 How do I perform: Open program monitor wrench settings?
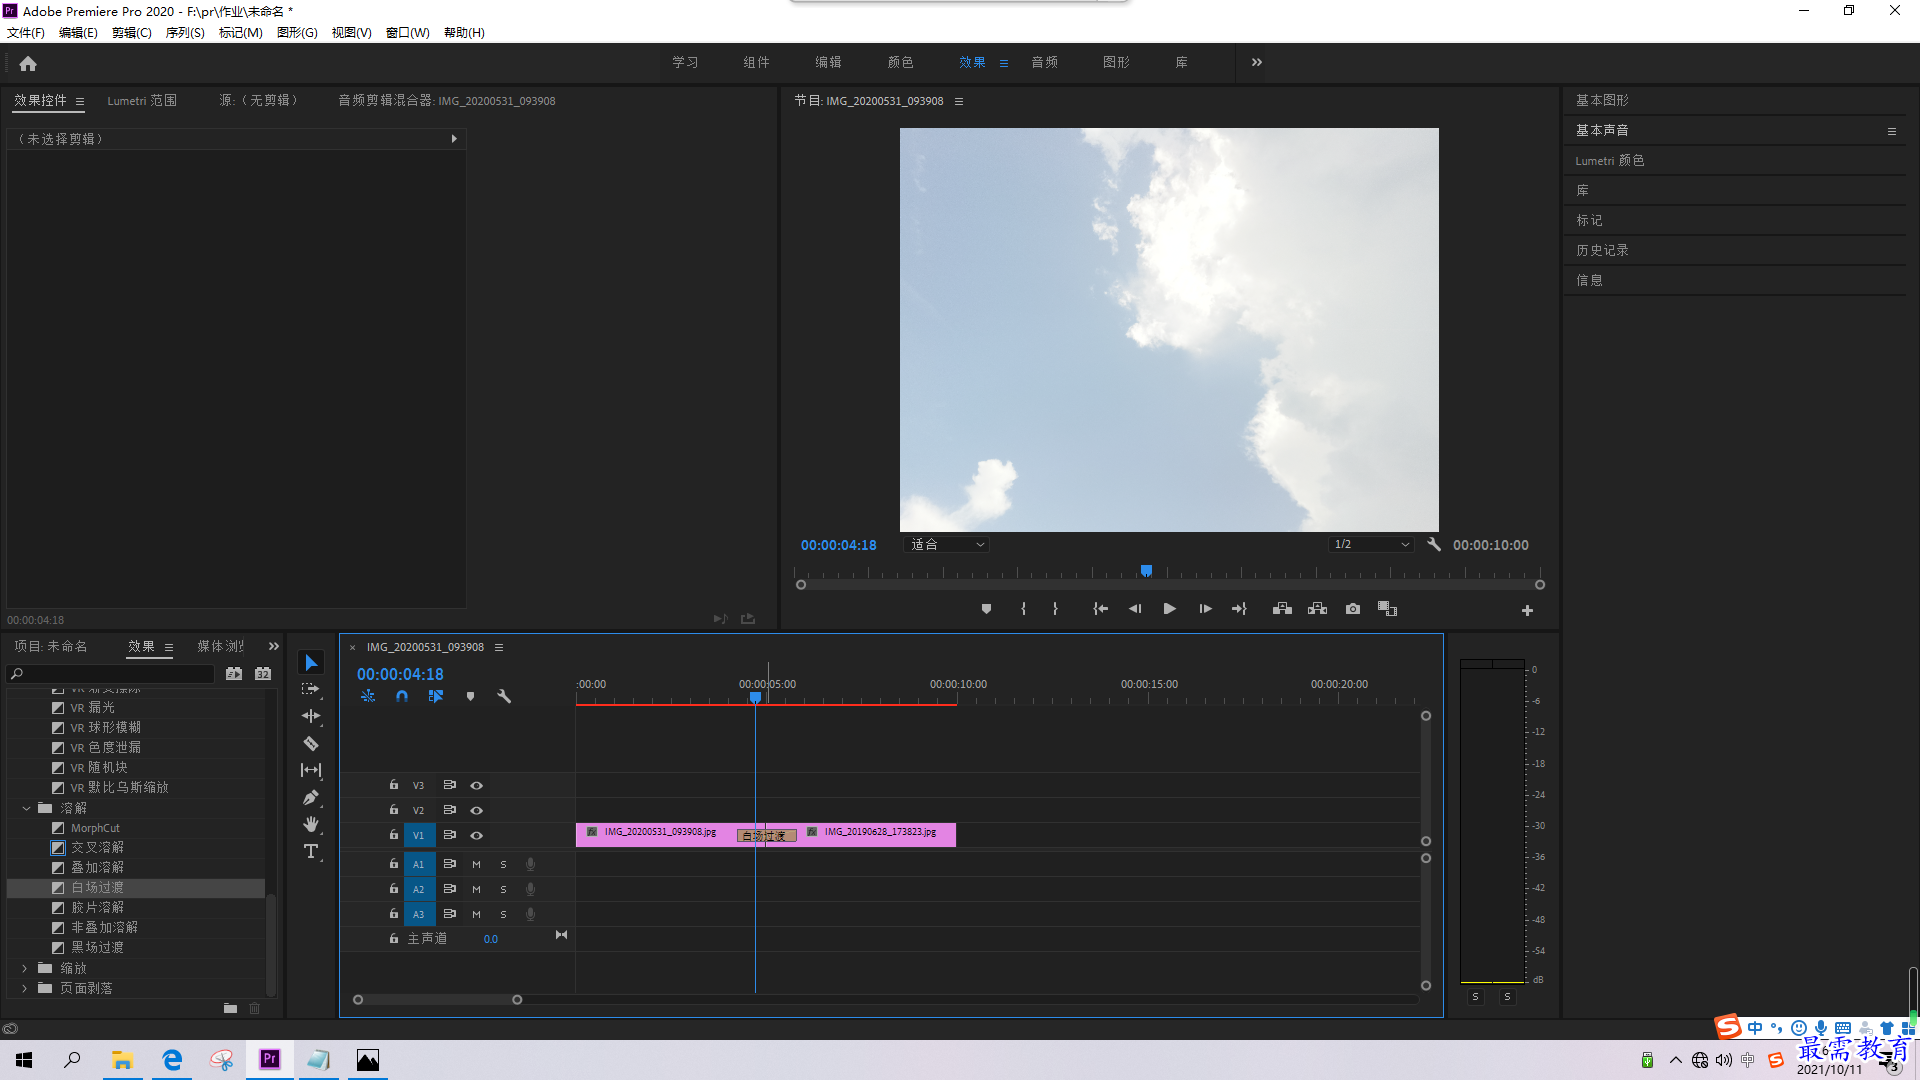(1434, 545)
